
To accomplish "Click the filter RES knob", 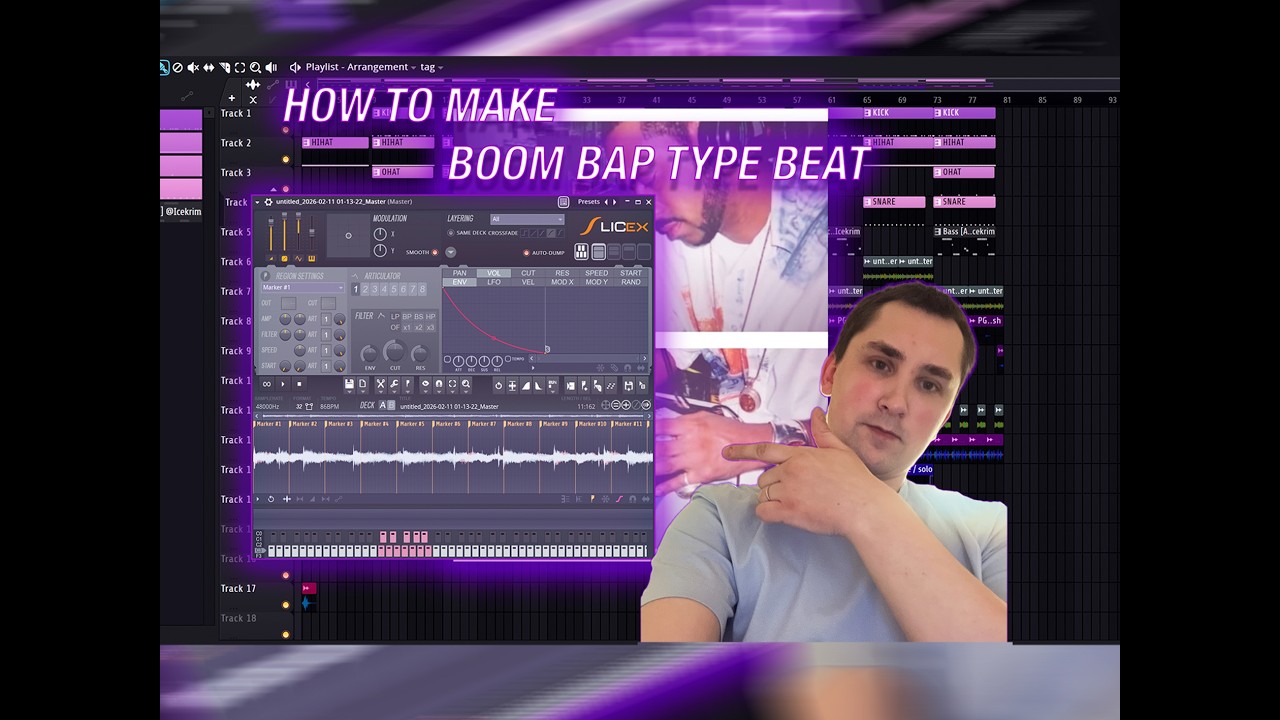I will coord(420,354).
